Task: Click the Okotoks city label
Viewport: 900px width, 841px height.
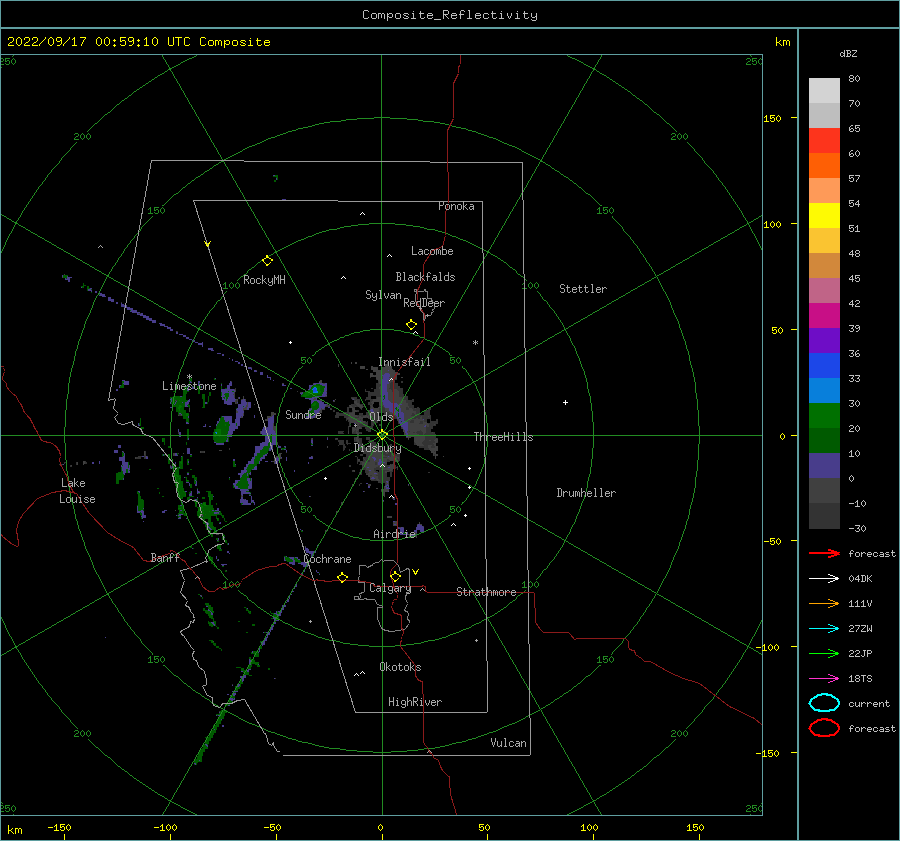Action: pos(400,667)
